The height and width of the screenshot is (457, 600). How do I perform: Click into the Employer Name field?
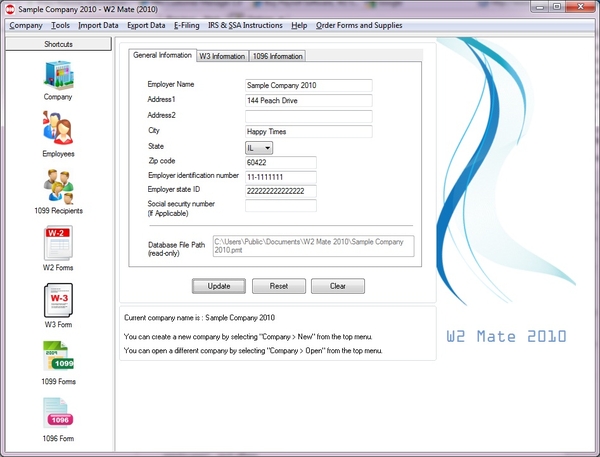point(308,86)
